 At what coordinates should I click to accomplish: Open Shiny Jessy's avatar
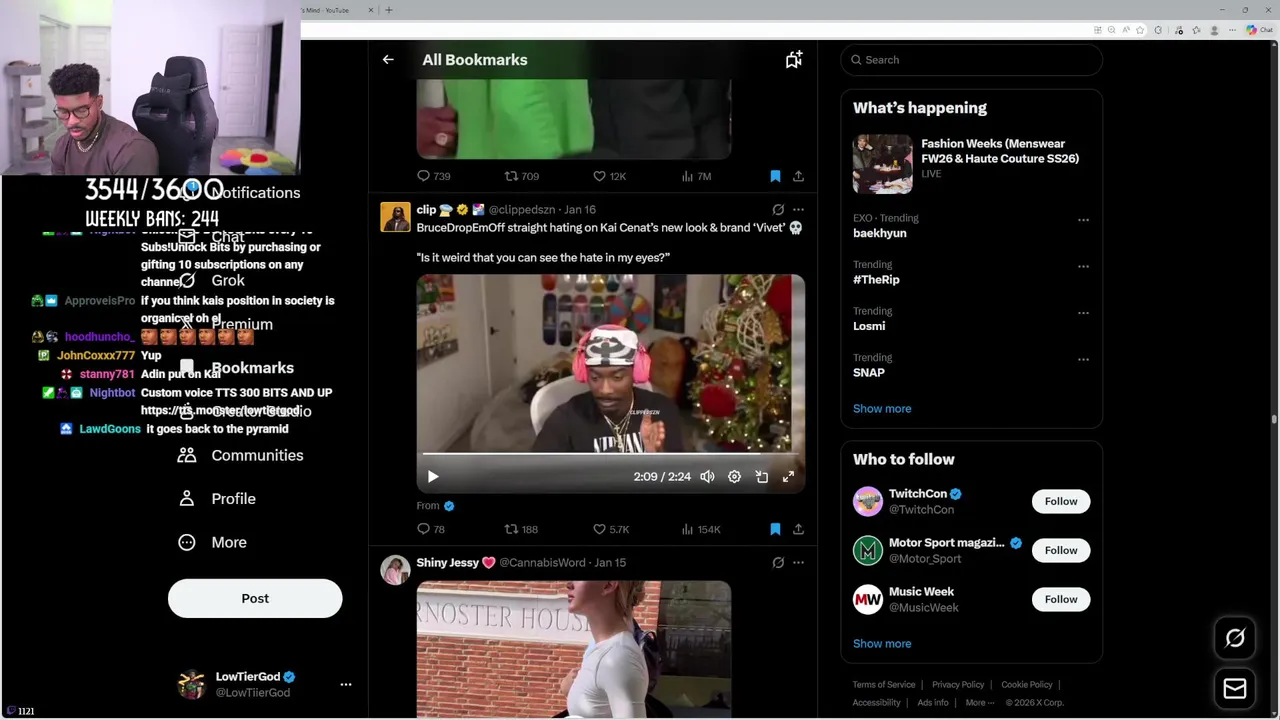click(395, 570)
